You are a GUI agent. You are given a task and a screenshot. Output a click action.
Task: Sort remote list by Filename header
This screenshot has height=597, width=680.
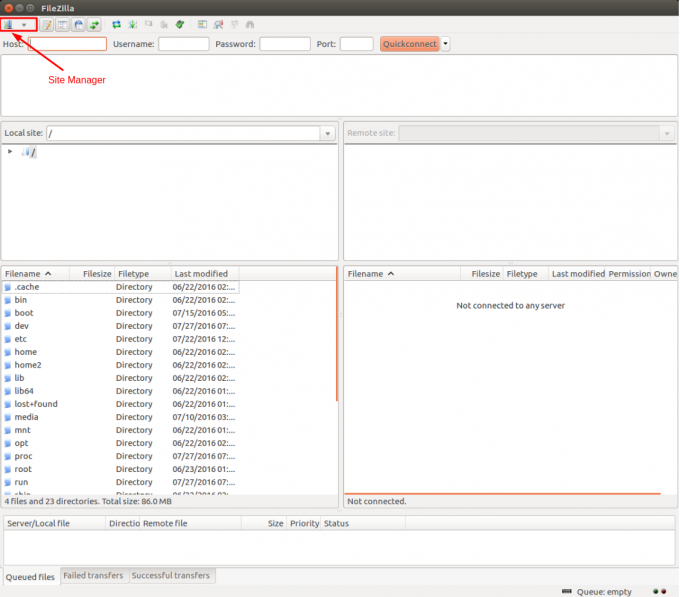pyautogui.click(x=402, y=274)
